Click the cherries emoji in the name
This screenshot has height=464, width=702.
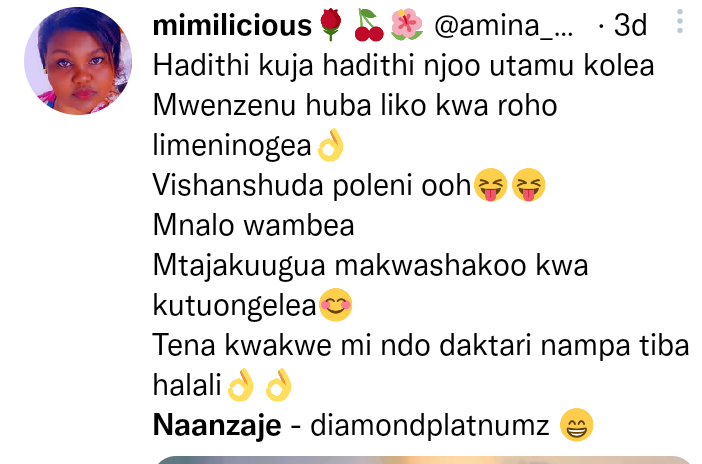(369, 25)
